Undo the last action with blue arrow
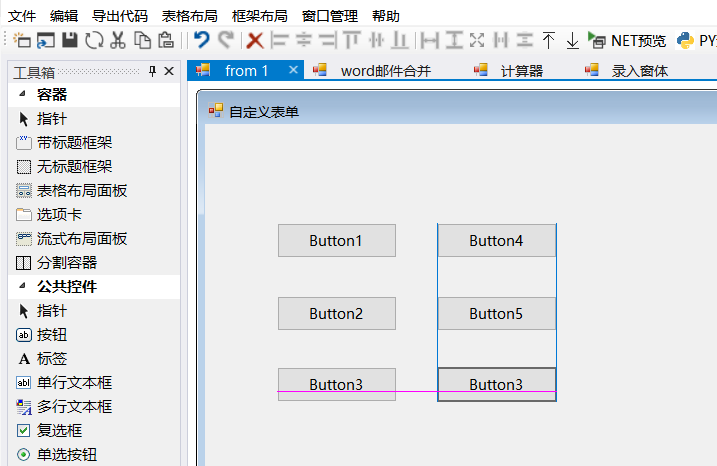The image size is (717, 466). coord(202,40)
